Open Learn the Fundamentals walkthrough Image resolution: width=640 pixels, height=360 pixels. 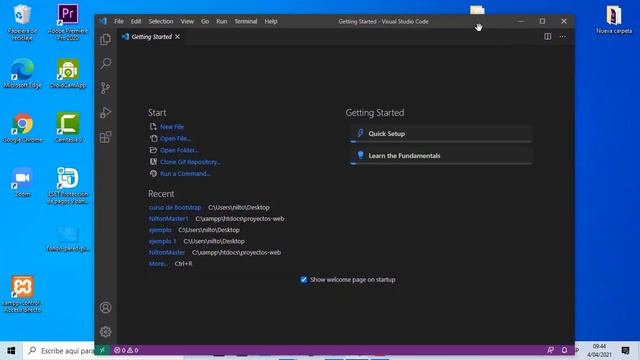[441, 156]
